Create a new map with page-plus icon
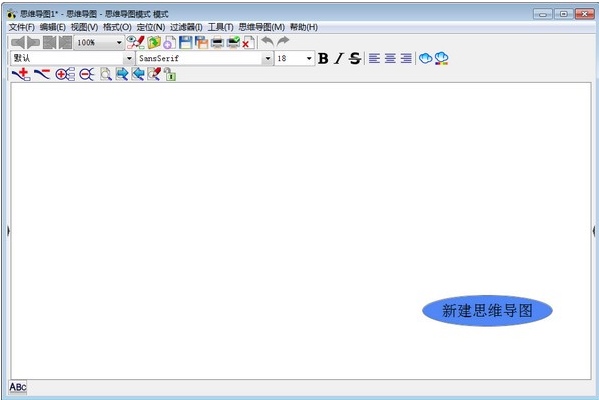 pos(169,42)
